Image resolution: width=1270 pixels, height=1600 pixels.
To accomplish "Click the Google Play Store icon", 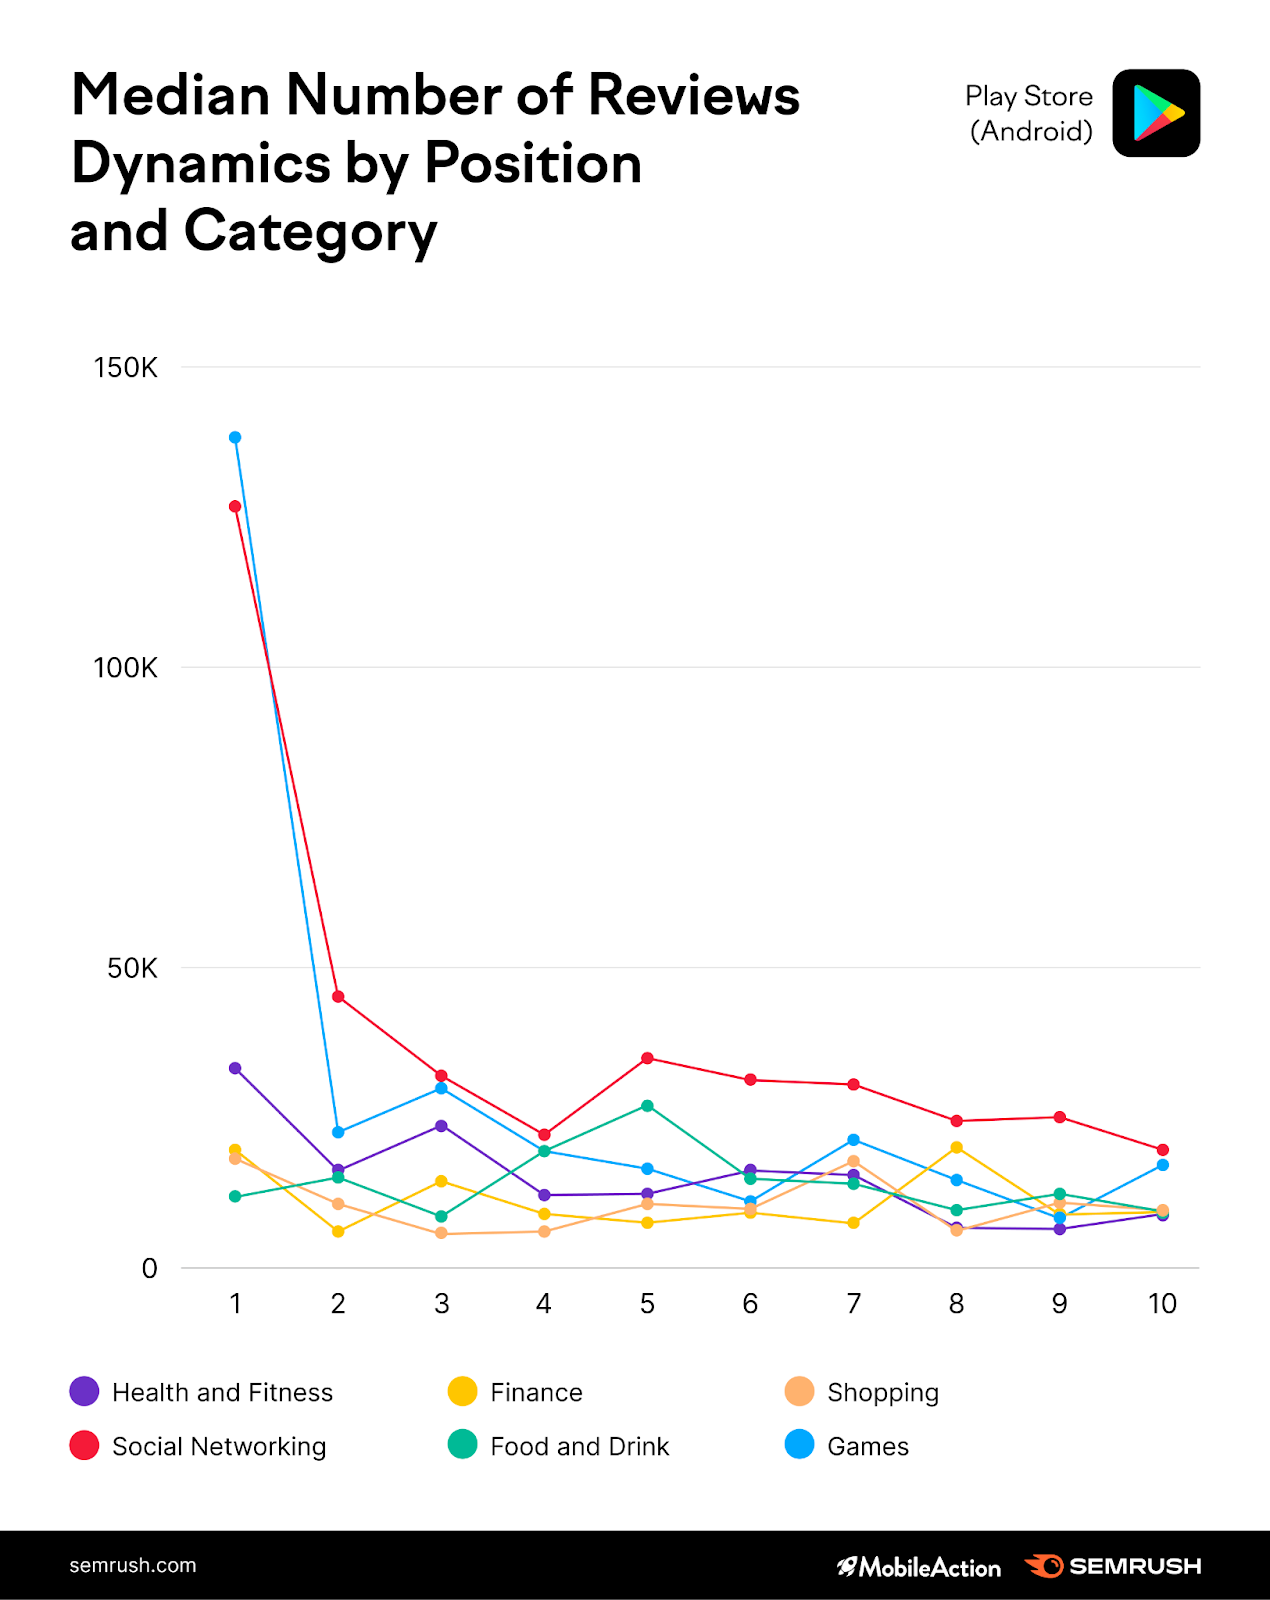I will (1156, 113).
